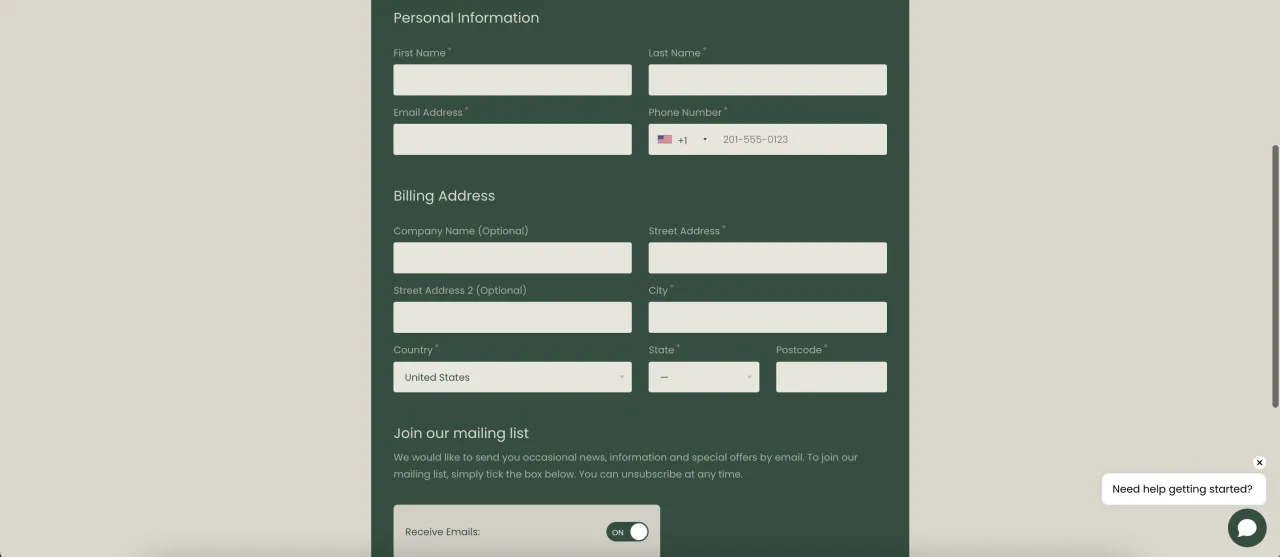Click the Street Address field
The image size is (1280, 557).
point(767,258)
